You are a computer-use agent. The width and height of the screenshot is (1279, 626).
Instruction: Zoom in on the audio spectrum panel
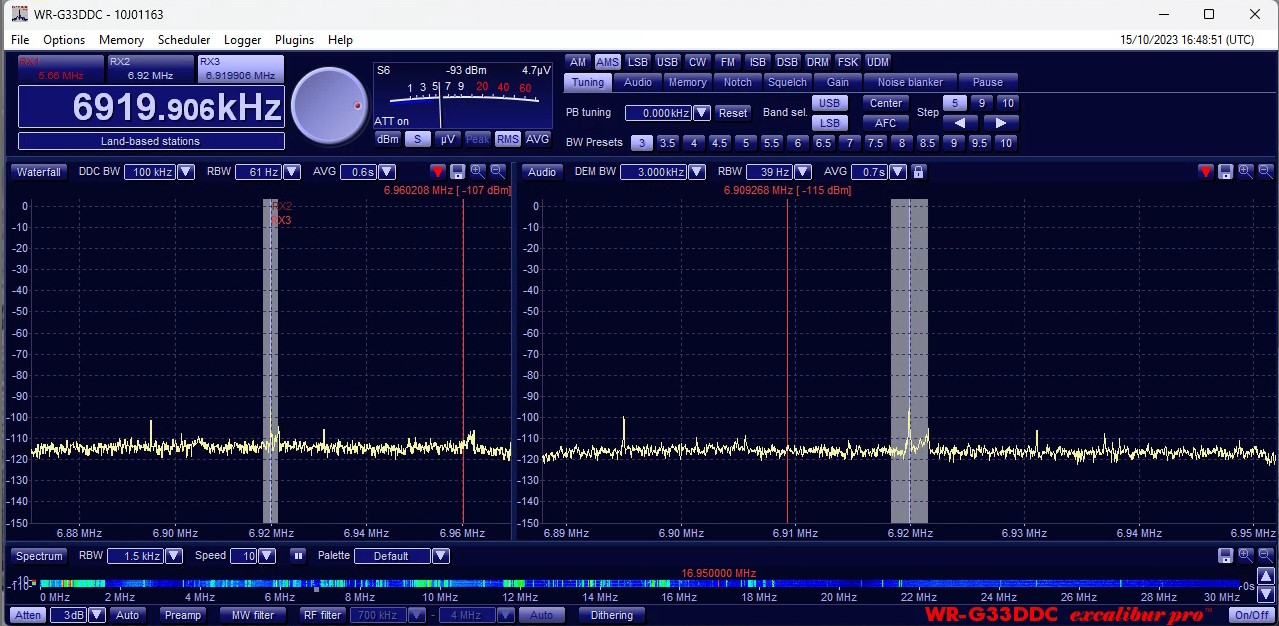pos(1245,172)
